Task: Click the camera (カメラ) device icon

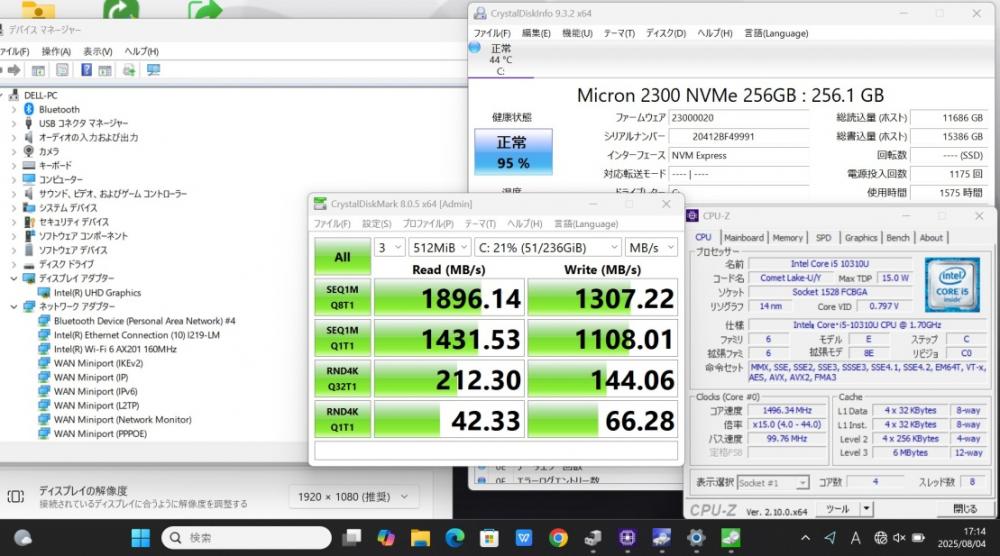Action: [x=29, y=151]
